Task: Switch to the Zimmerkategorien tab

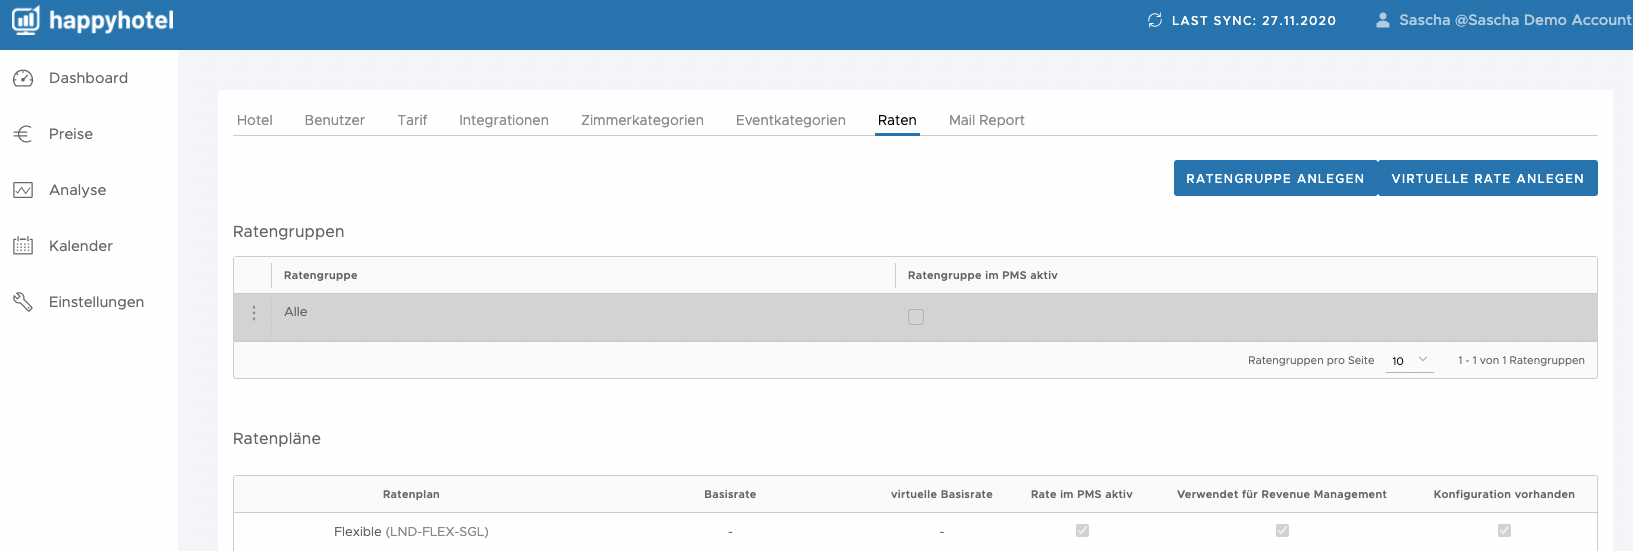Action: tap(642, 120)
